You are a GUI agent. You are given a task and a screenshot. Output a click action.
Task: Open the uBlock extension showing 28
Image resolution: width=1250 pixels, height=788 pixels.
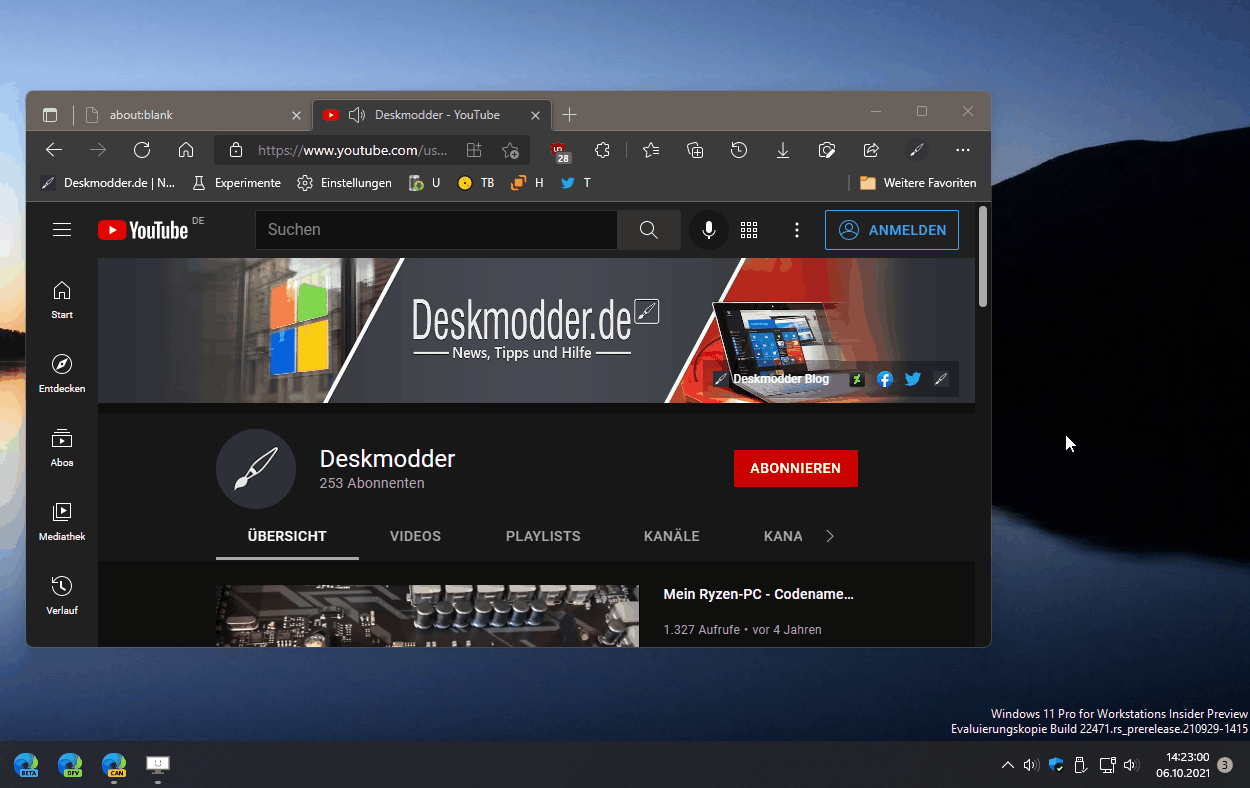[560, 151]
